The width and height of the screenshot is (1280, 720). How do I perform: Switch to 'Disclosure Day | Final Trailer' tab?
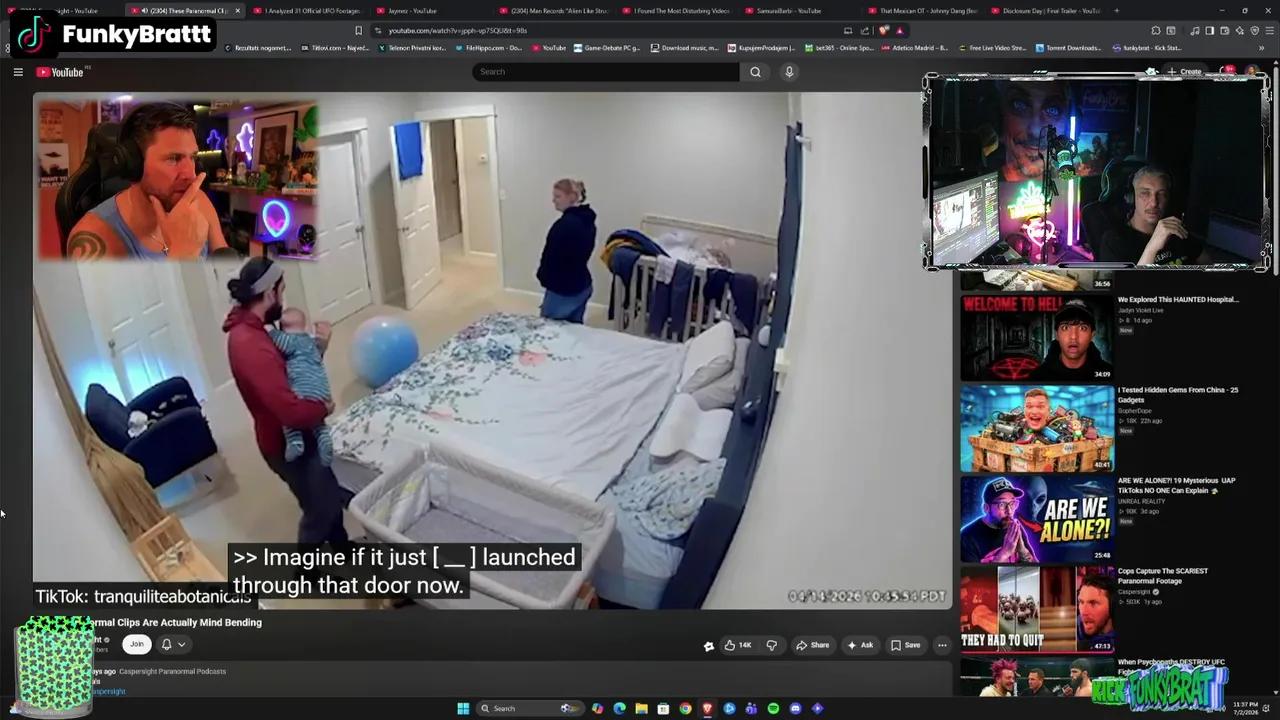click(x=1046, y=11)
